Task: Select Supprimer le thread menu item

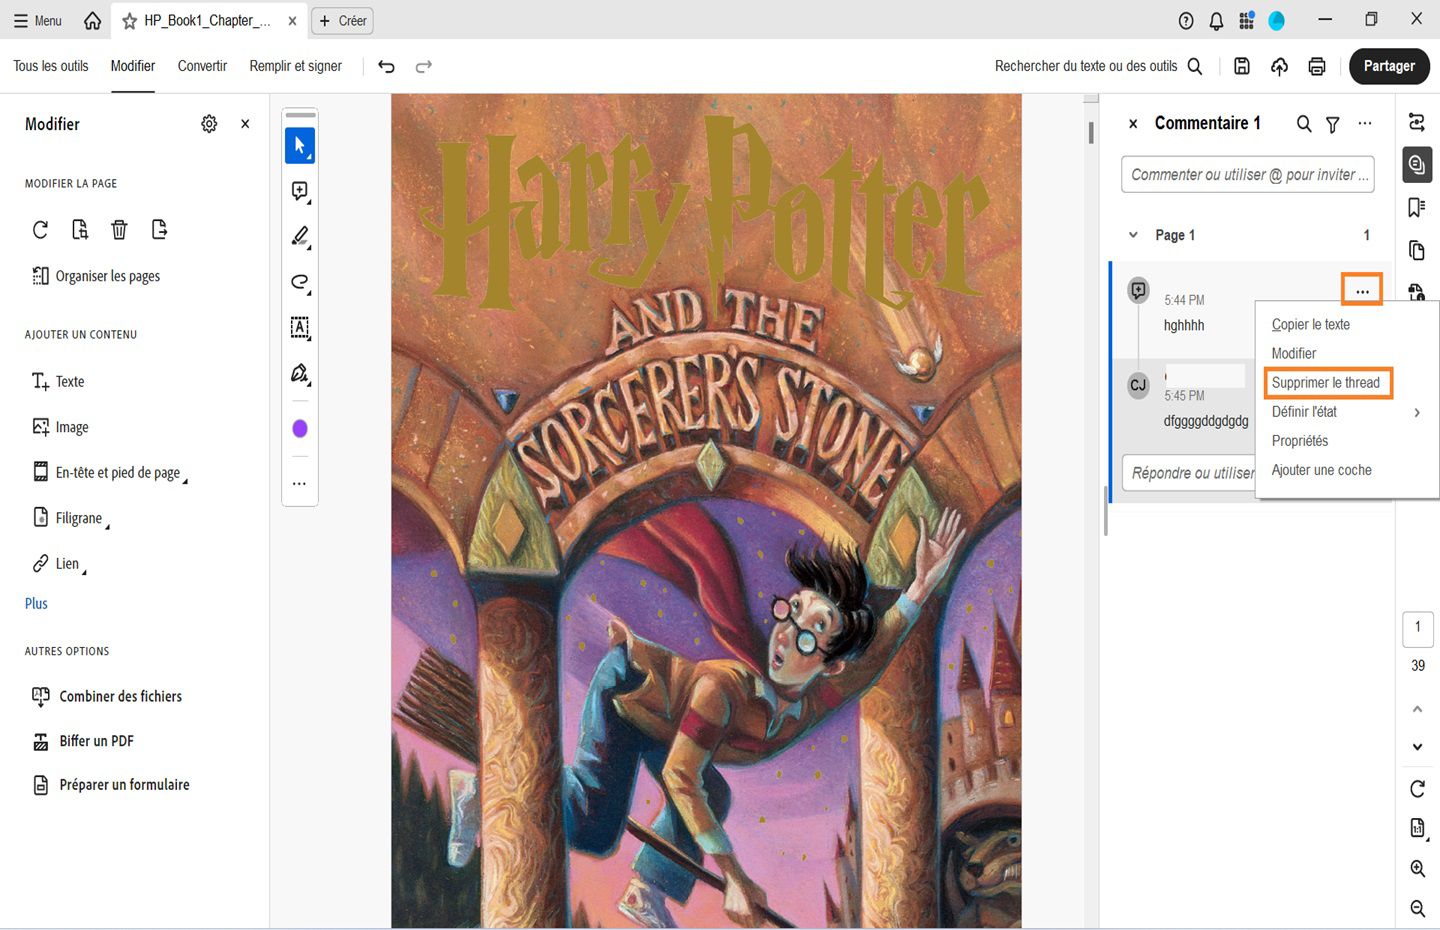Action: pyautogui.click(x=1326, y=383)
